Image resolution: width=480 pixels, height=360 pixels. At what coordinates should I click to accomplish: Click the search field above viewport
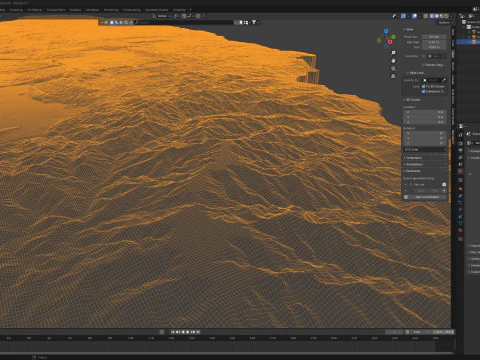tap(184, 22)
